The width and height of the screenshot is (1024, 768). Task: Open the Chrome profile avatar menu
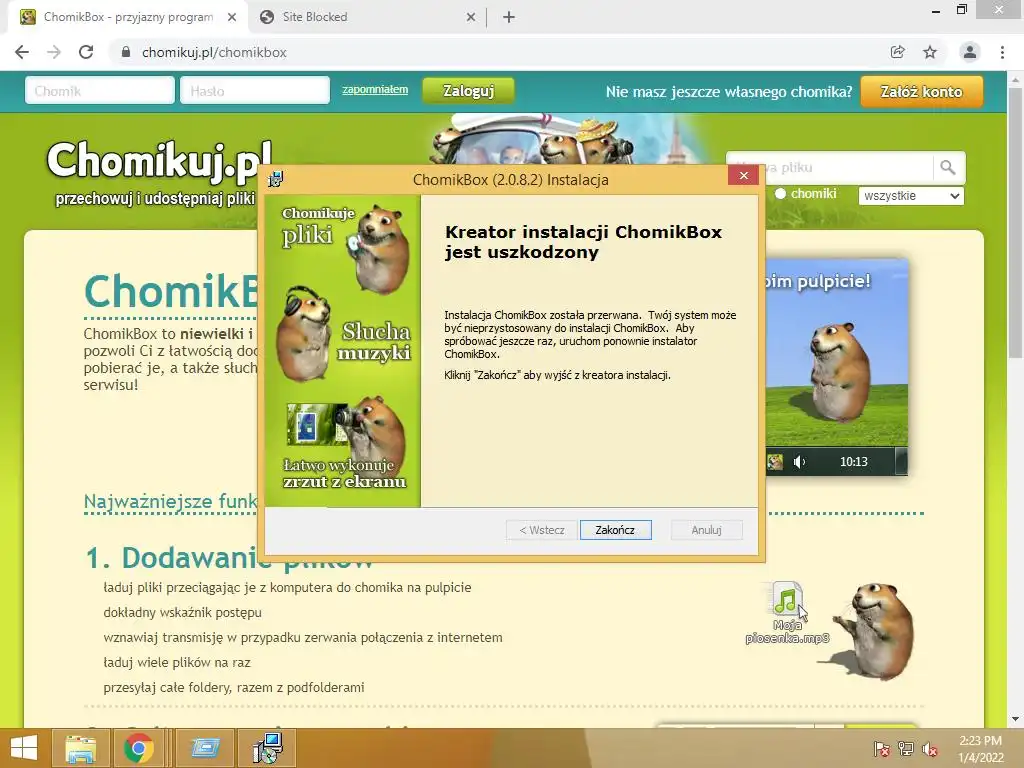click(x=970, y=52)
